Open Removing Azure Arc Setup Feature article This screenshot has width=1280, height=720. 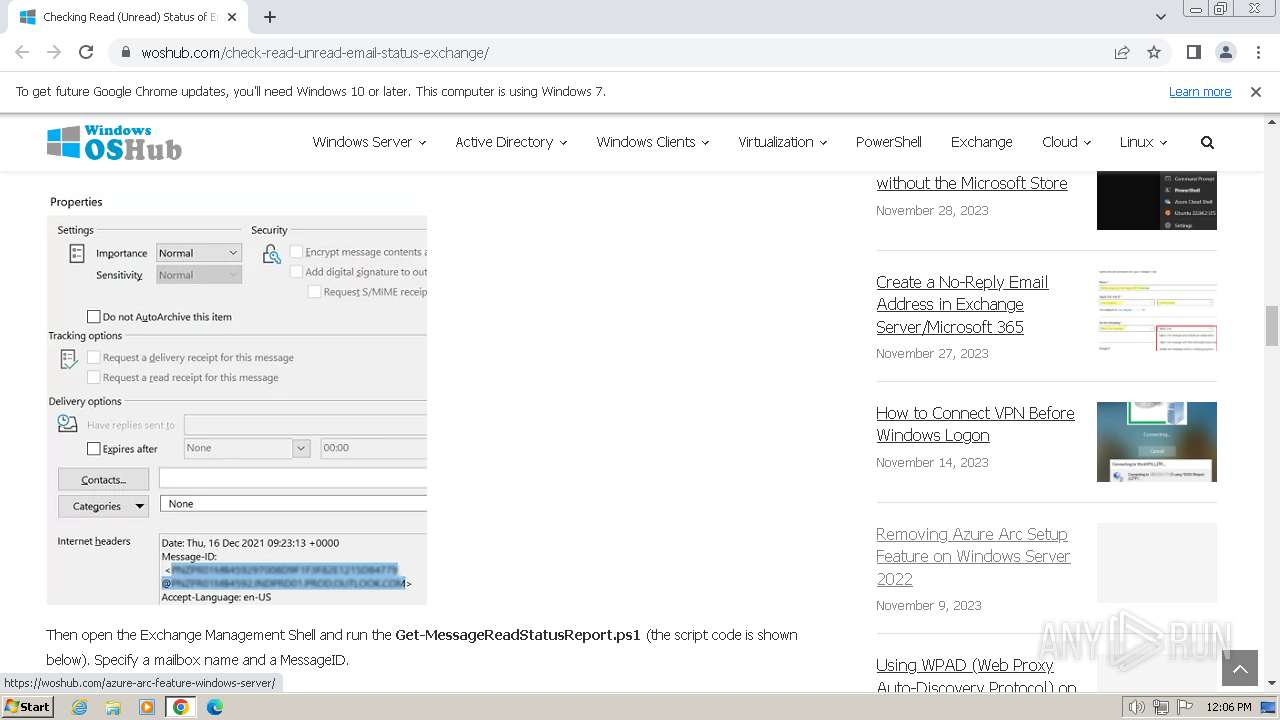[x=973, y=556]
